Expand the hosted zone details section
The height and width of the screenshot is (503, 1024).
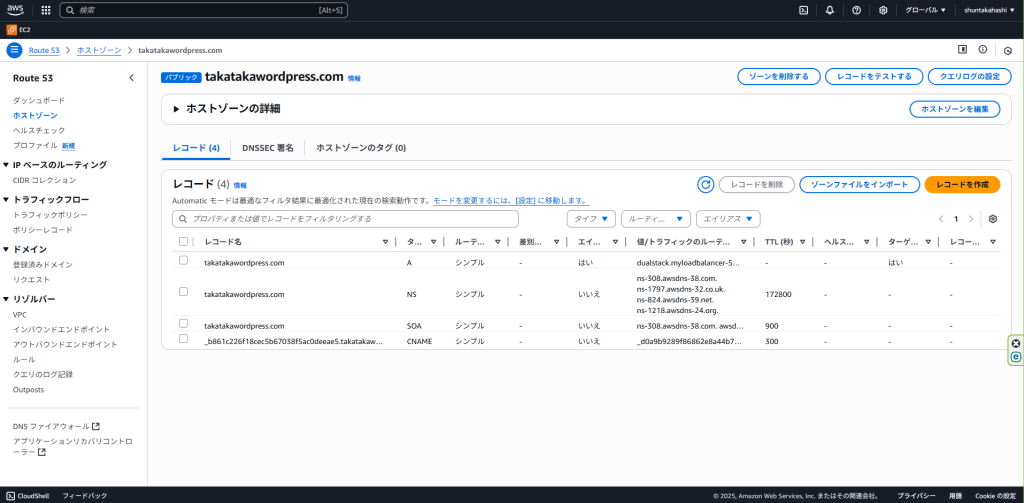click(176, 109)
